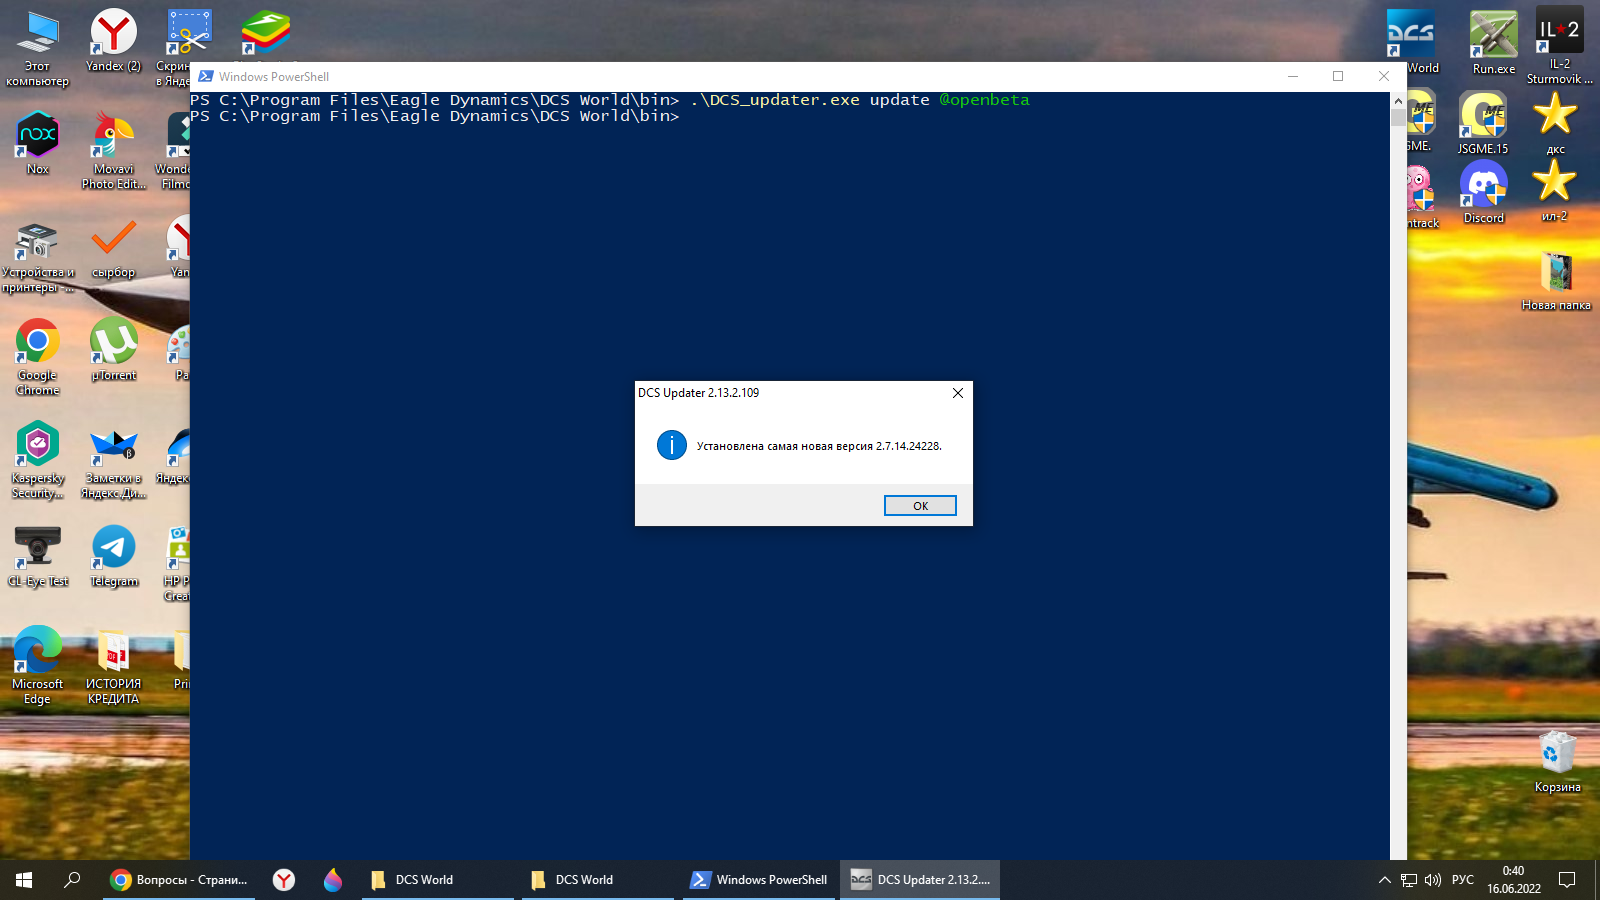Switch to first DCS World folder taskbar item
The image size is (1600, 900).
(x=438, y=880)
